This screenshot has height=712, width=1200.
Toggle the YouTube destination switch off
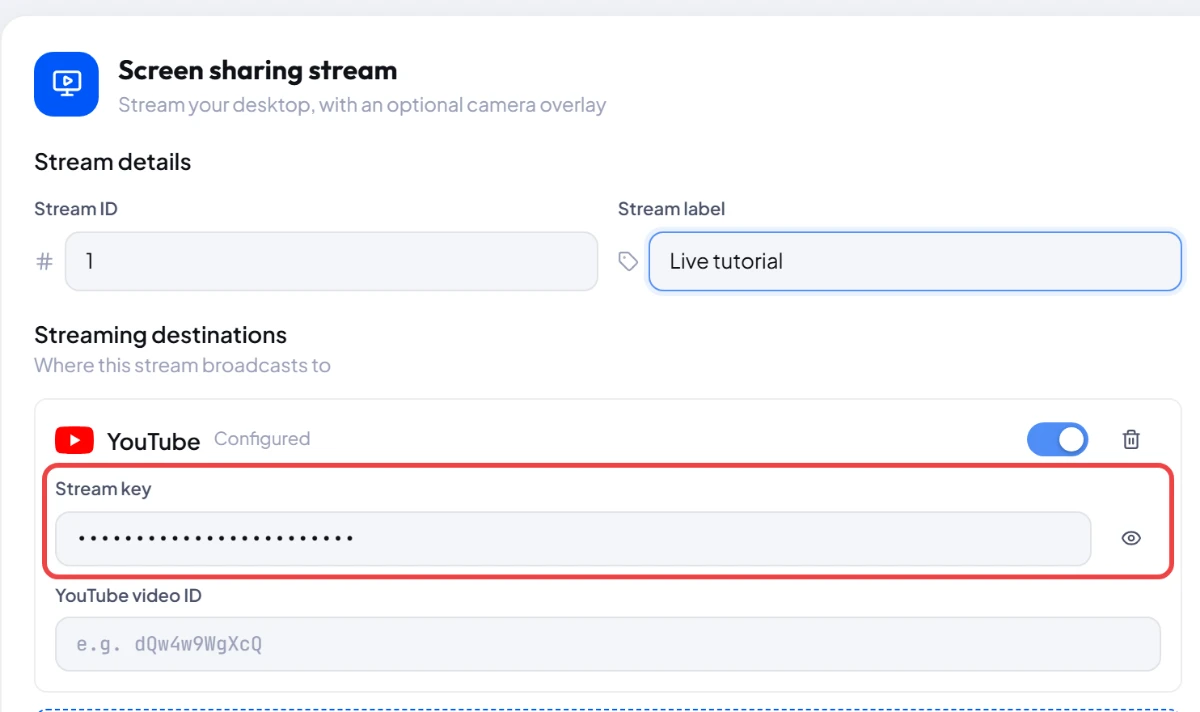click(1057, 439)
